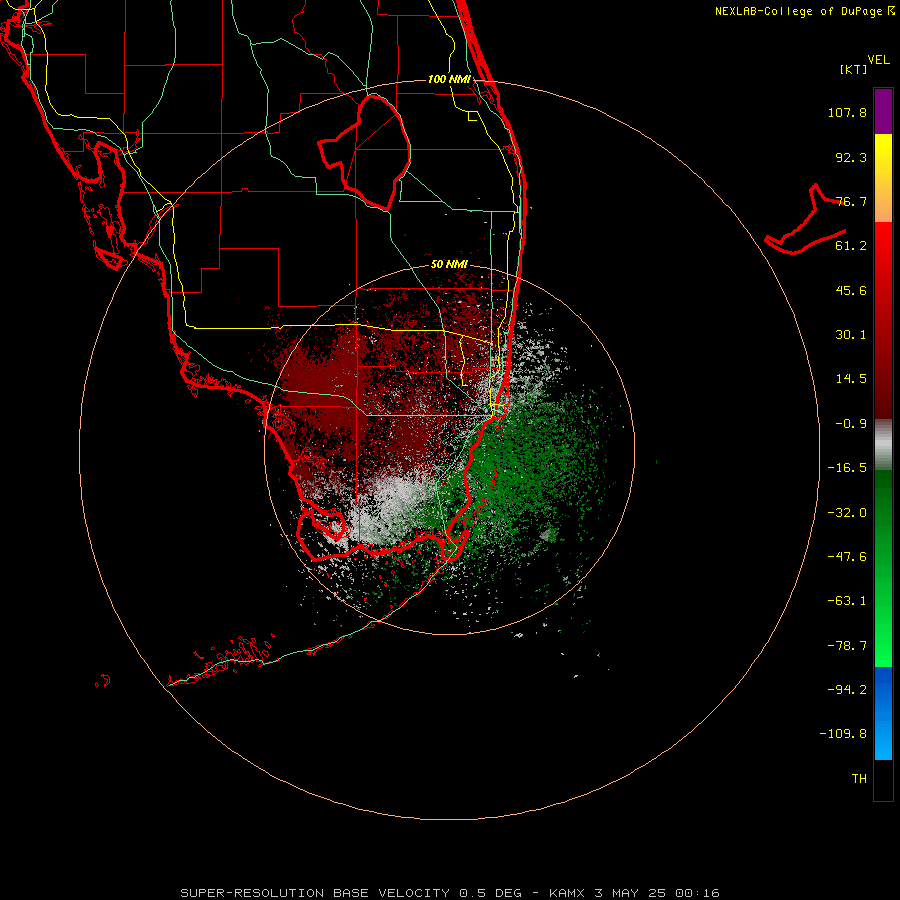Pick the gray near-zero segment of the velocity scale
Screen dimensions: 900x900
(x=883, y=445)
